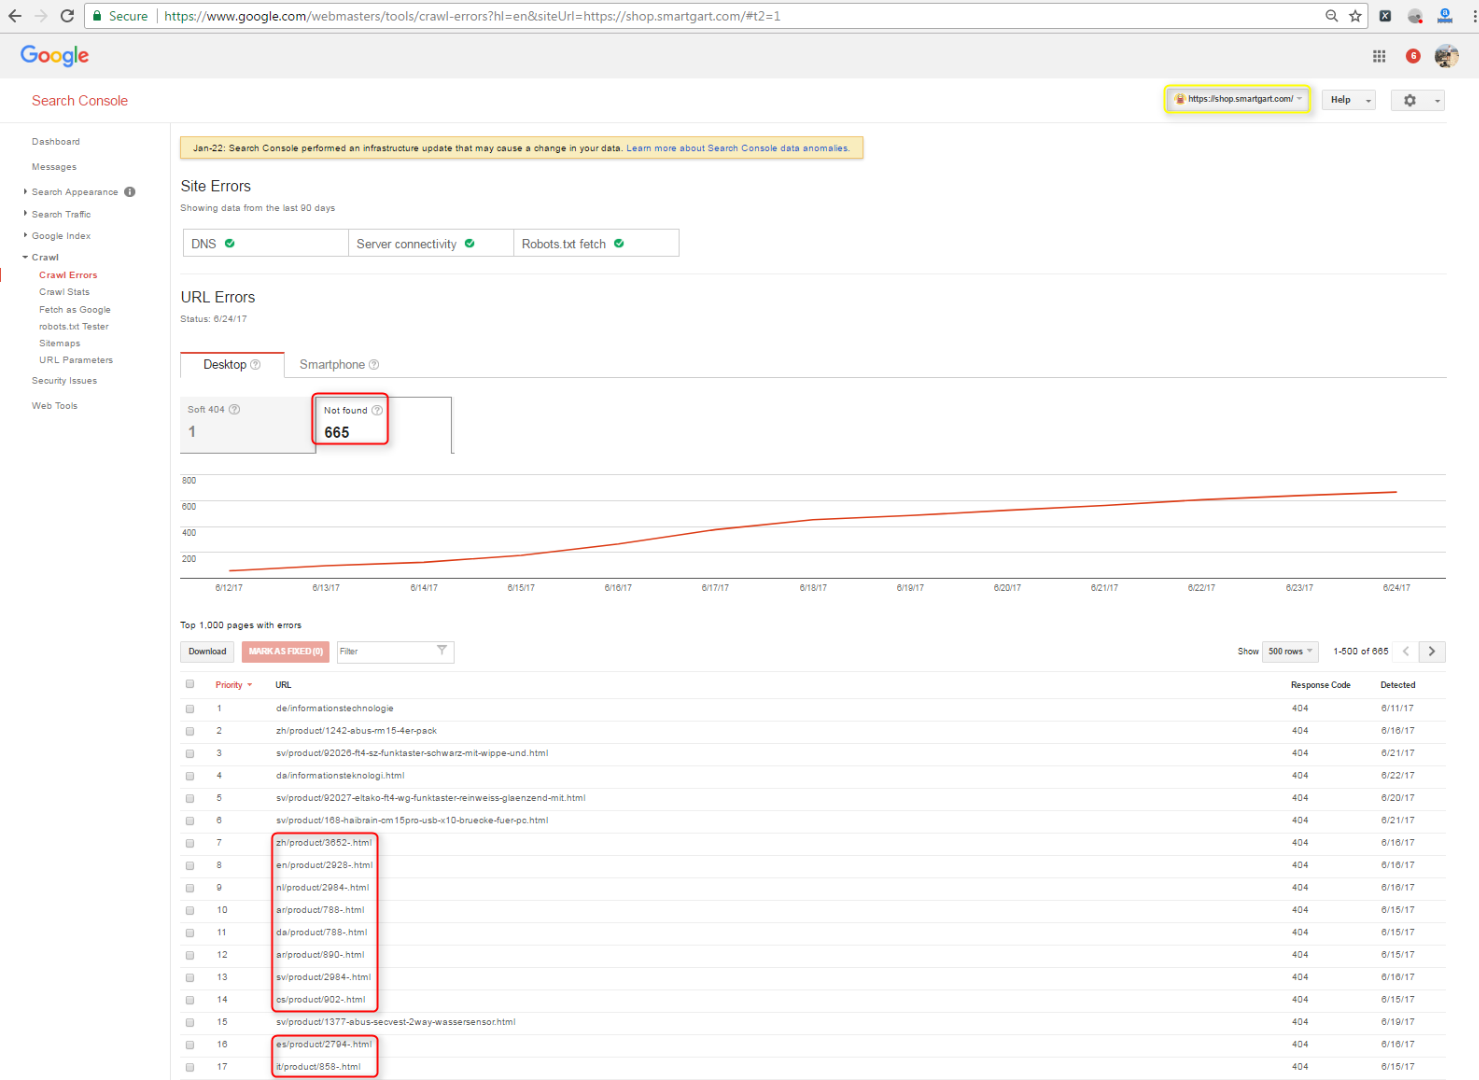Viewport: 1479px width, 1080px height.
Task: Click the Download button
Action: point(207,651)
